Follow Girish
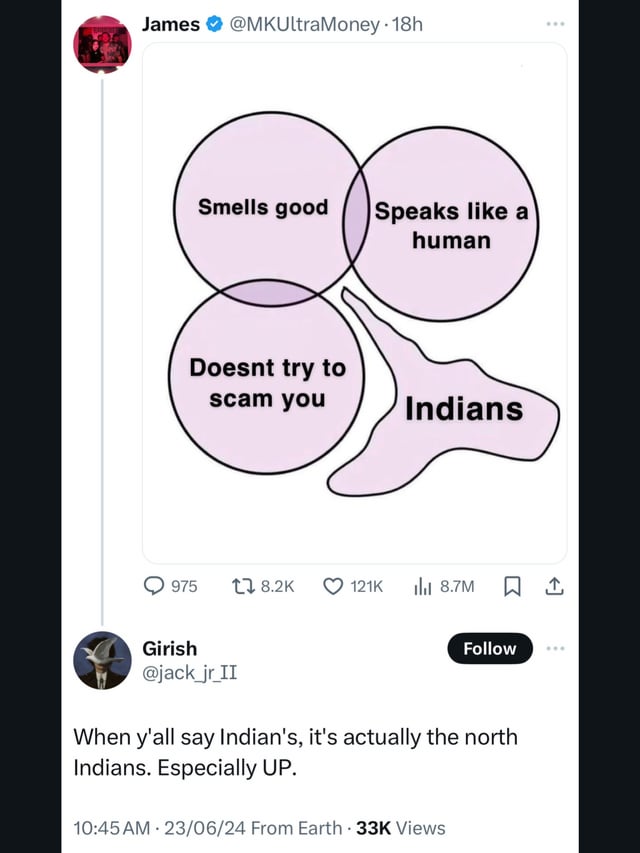The width and height of the screenshot is (640, 853). (x=489, y=648)
